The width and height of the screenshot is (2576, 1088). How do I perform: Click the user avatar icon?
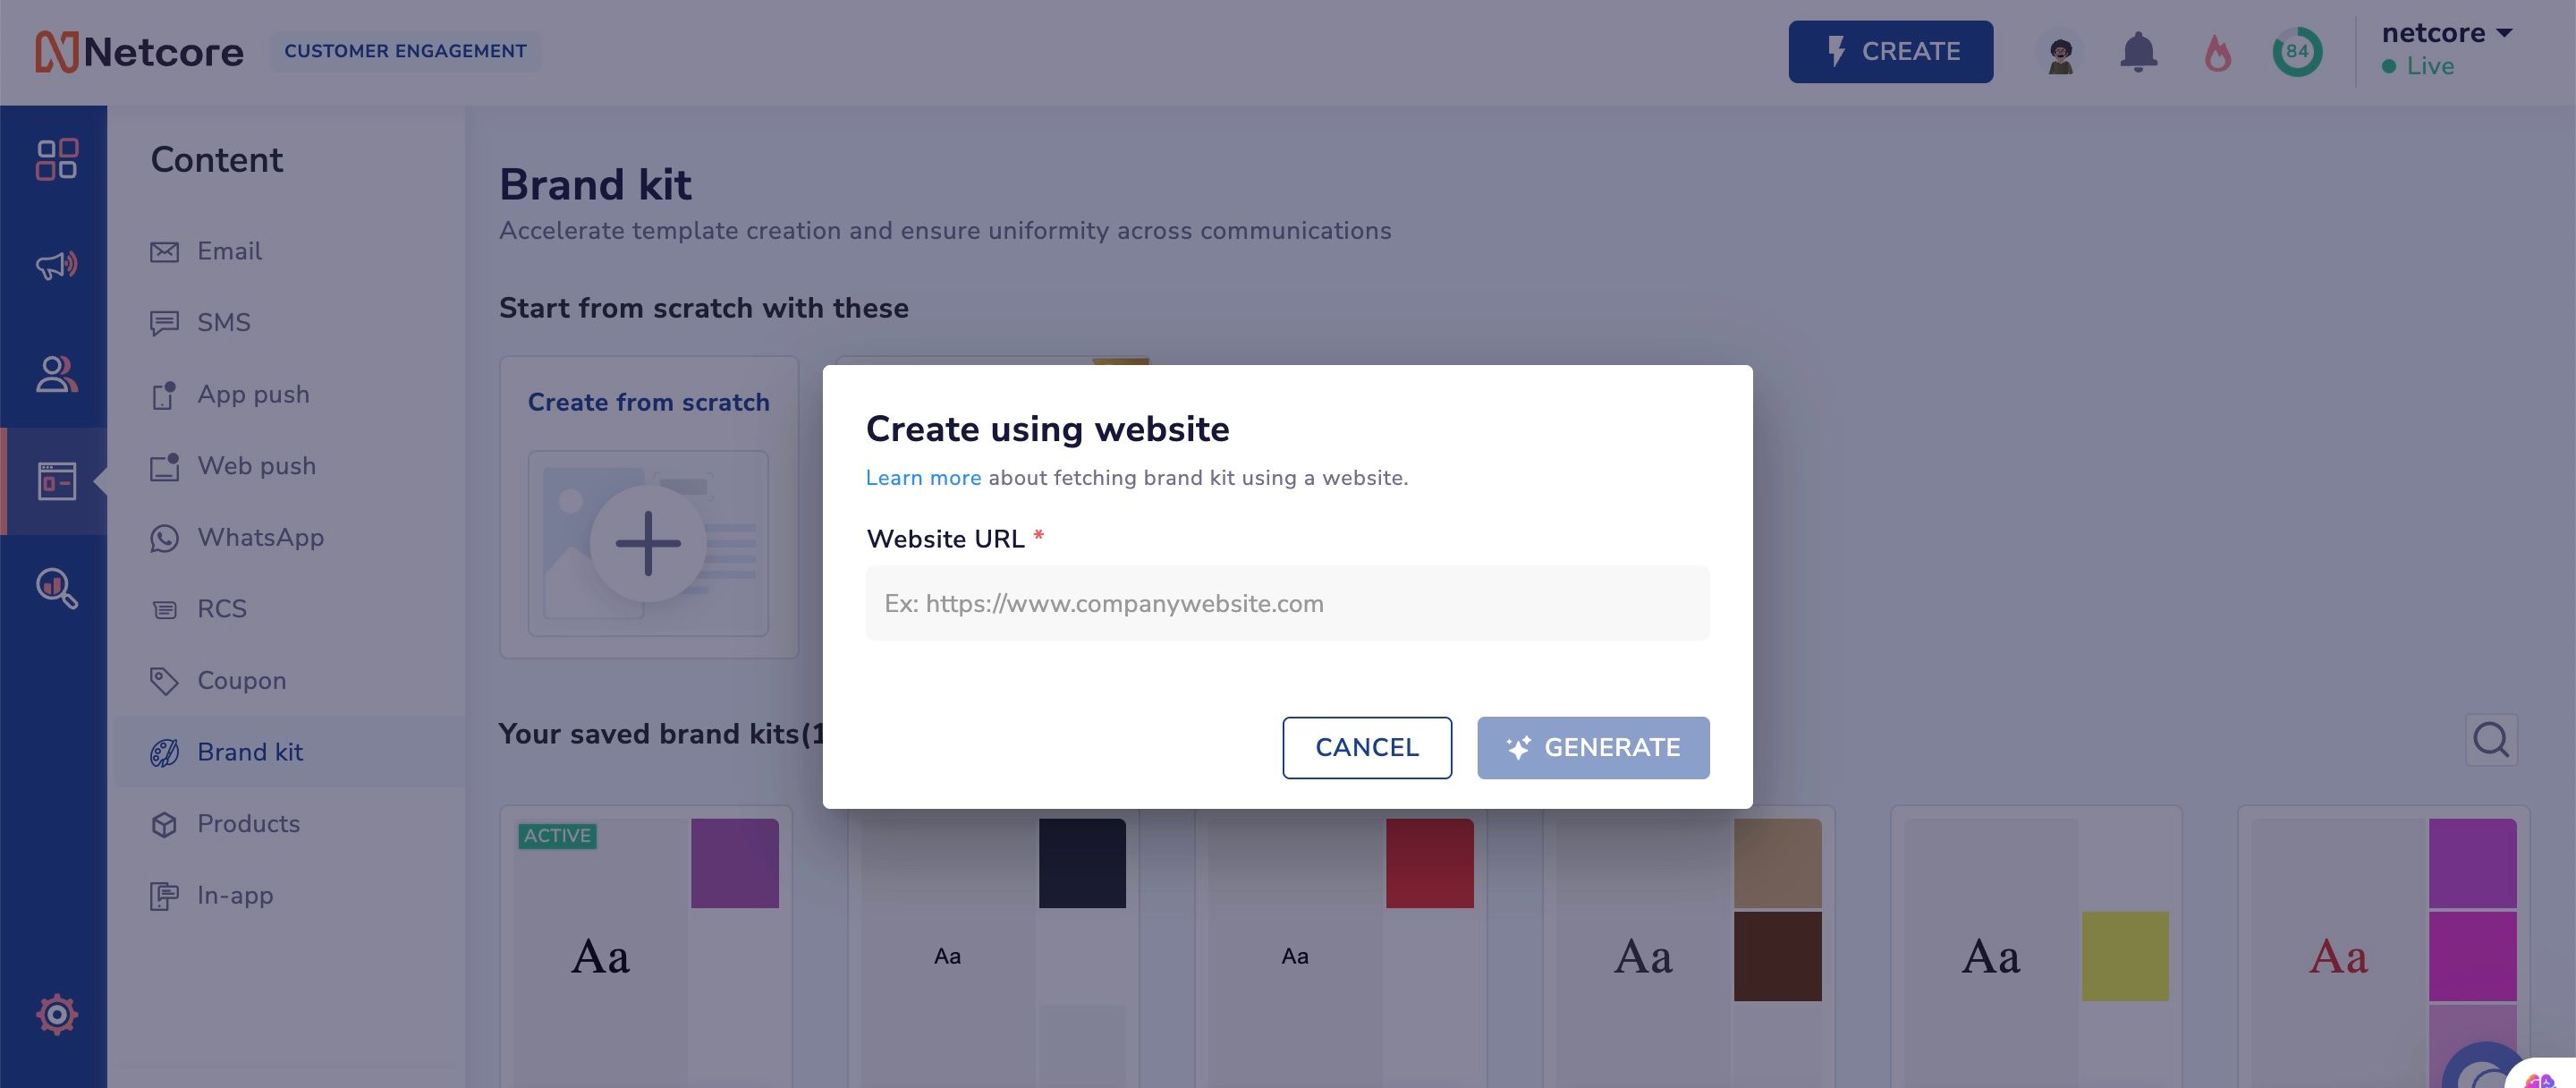2060,53
